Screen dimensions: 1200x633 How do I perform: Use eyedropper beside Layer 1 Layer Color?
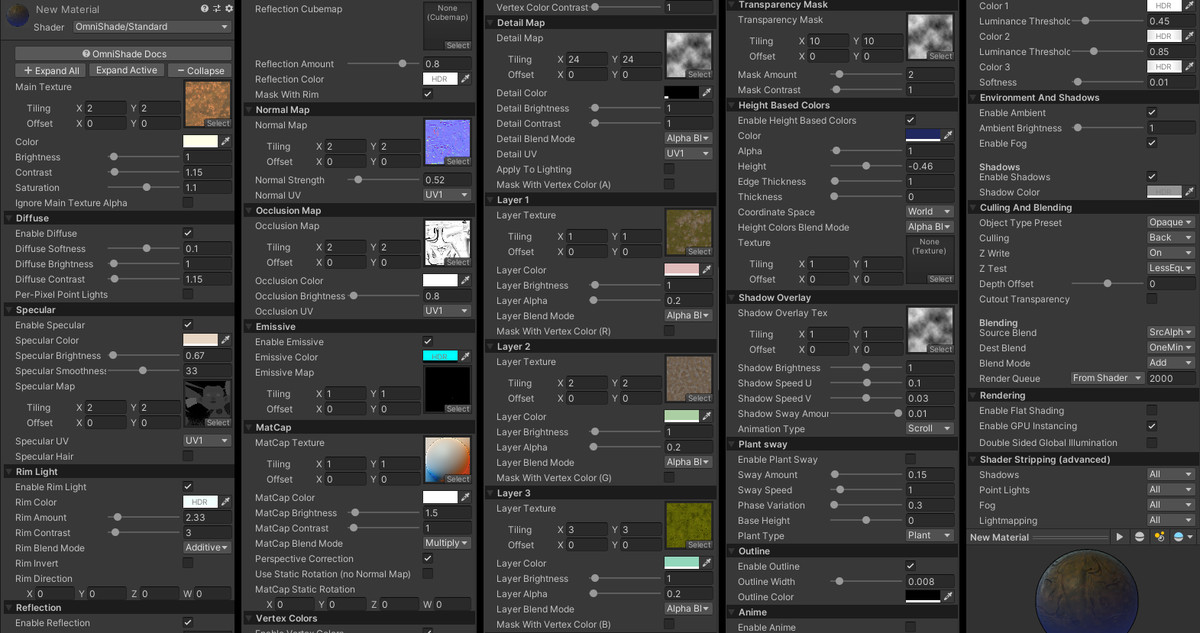[x=707, y=270]
